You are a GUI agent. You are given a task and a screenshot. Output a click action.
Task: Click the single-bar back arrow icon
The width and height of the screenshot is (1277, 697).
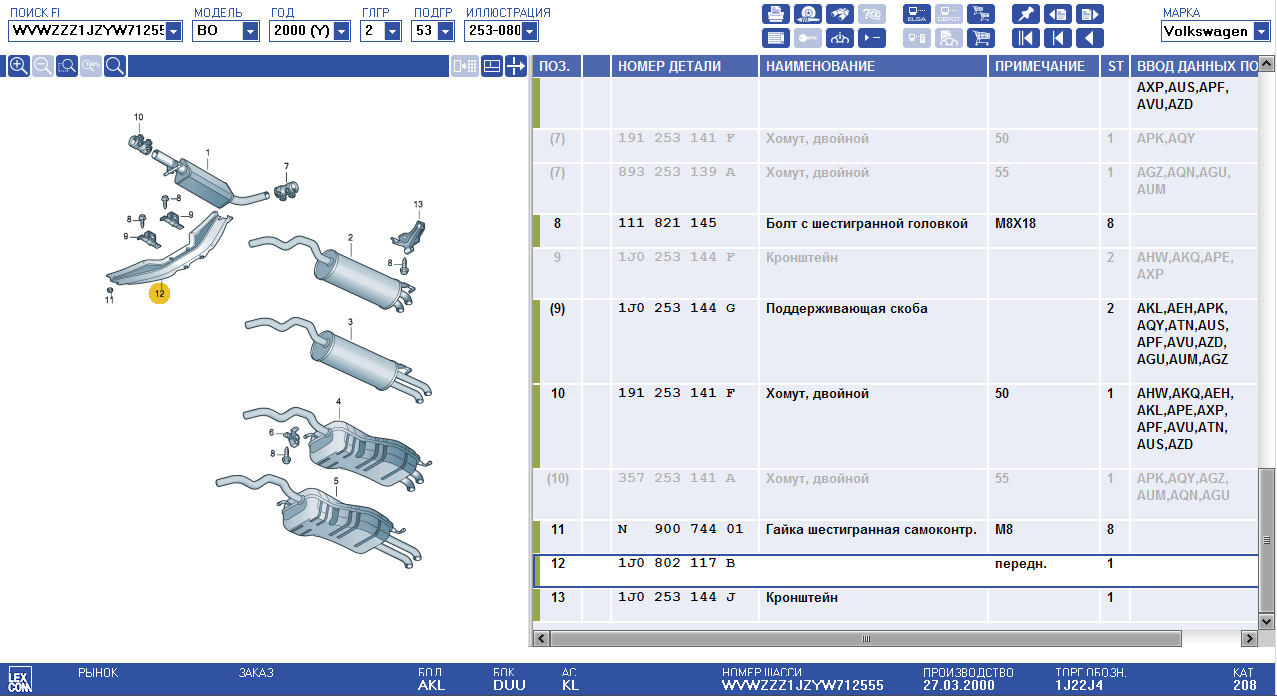[1057, 38]
